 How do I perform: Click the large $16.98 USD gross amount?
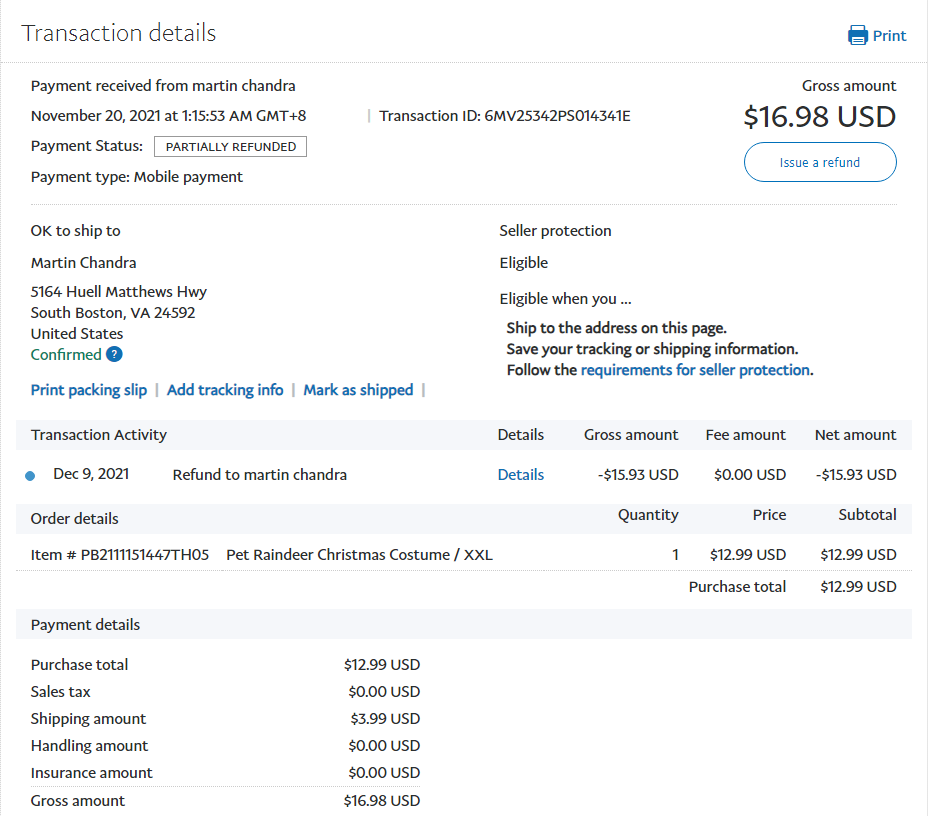click(x=819, y=117)
